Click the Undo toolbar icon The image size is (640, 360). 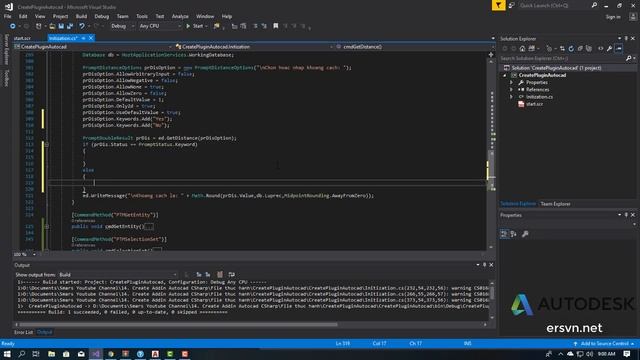(82, 26)
